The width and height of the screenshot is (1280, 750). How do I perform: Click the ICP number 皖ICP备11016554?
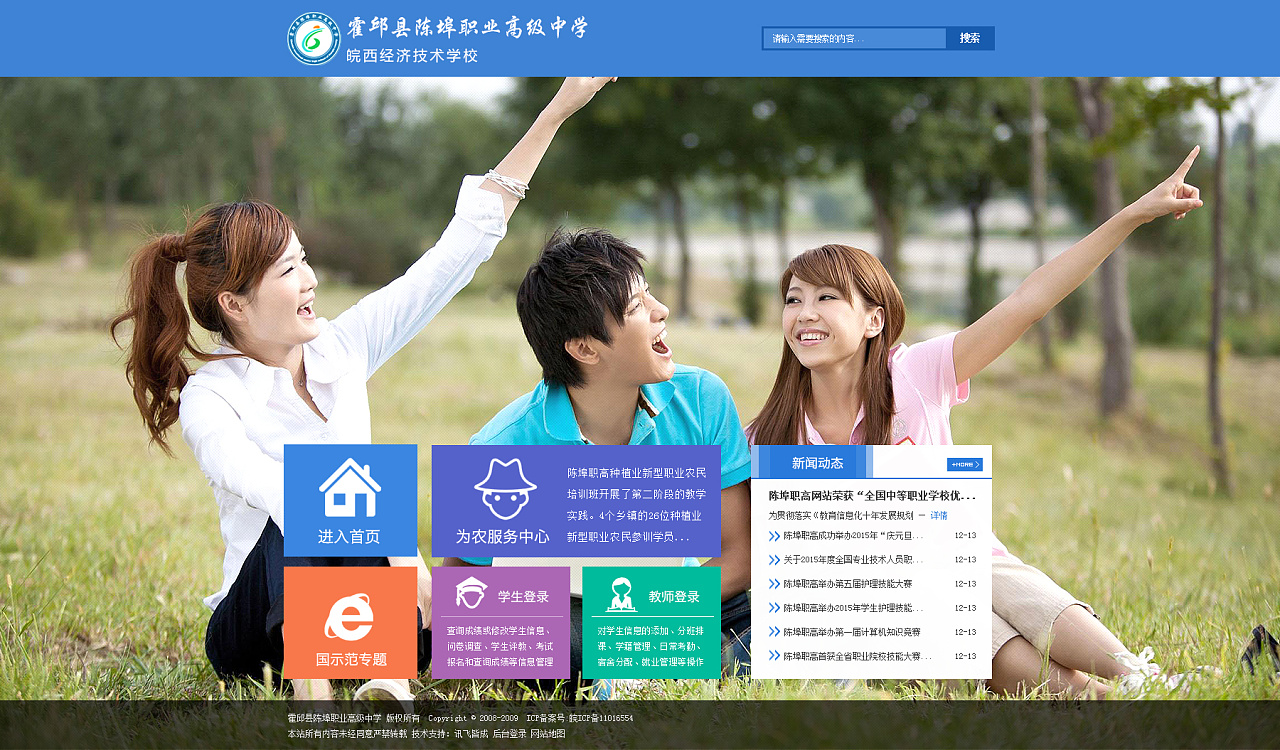coord(601,718)
